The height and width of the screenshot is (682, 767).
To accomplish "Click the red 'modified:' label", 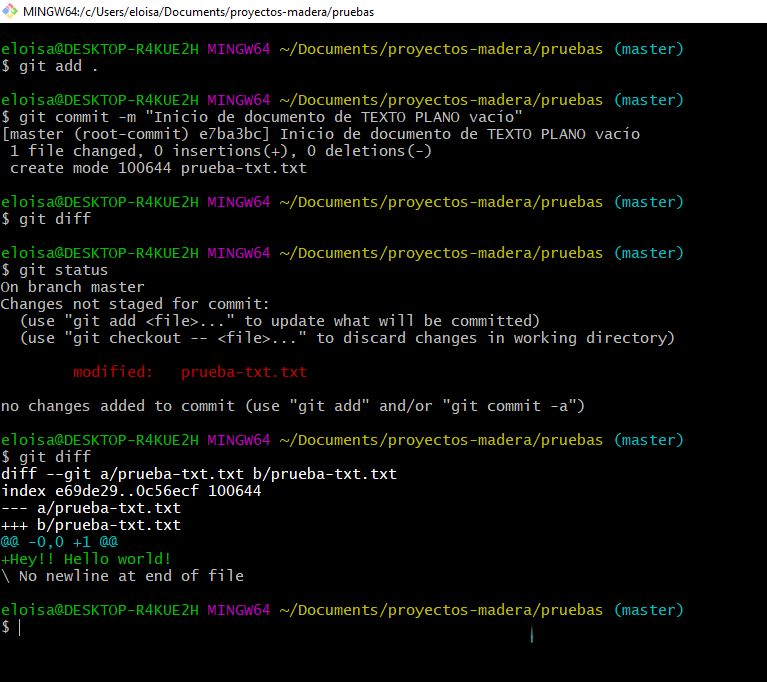I will point(113,372).
